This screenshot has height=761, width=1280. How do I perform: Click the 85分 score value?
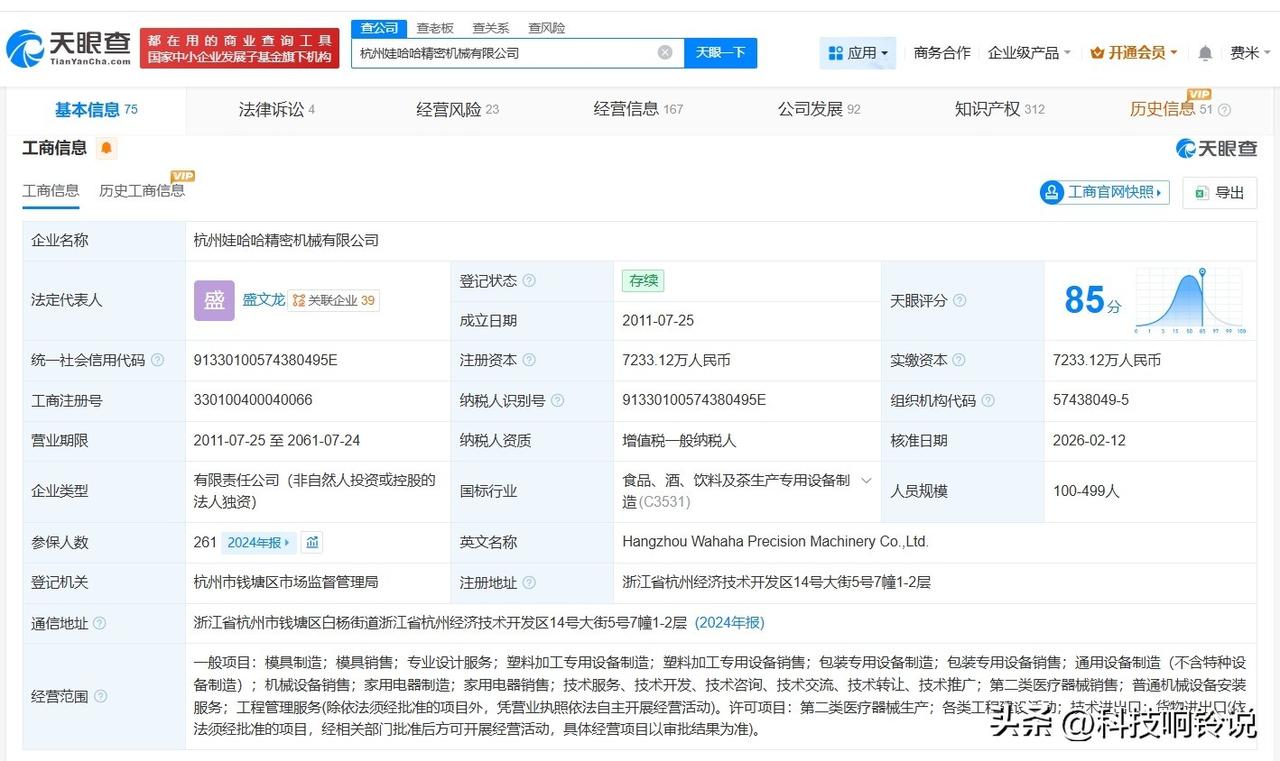click(1093, 300)
